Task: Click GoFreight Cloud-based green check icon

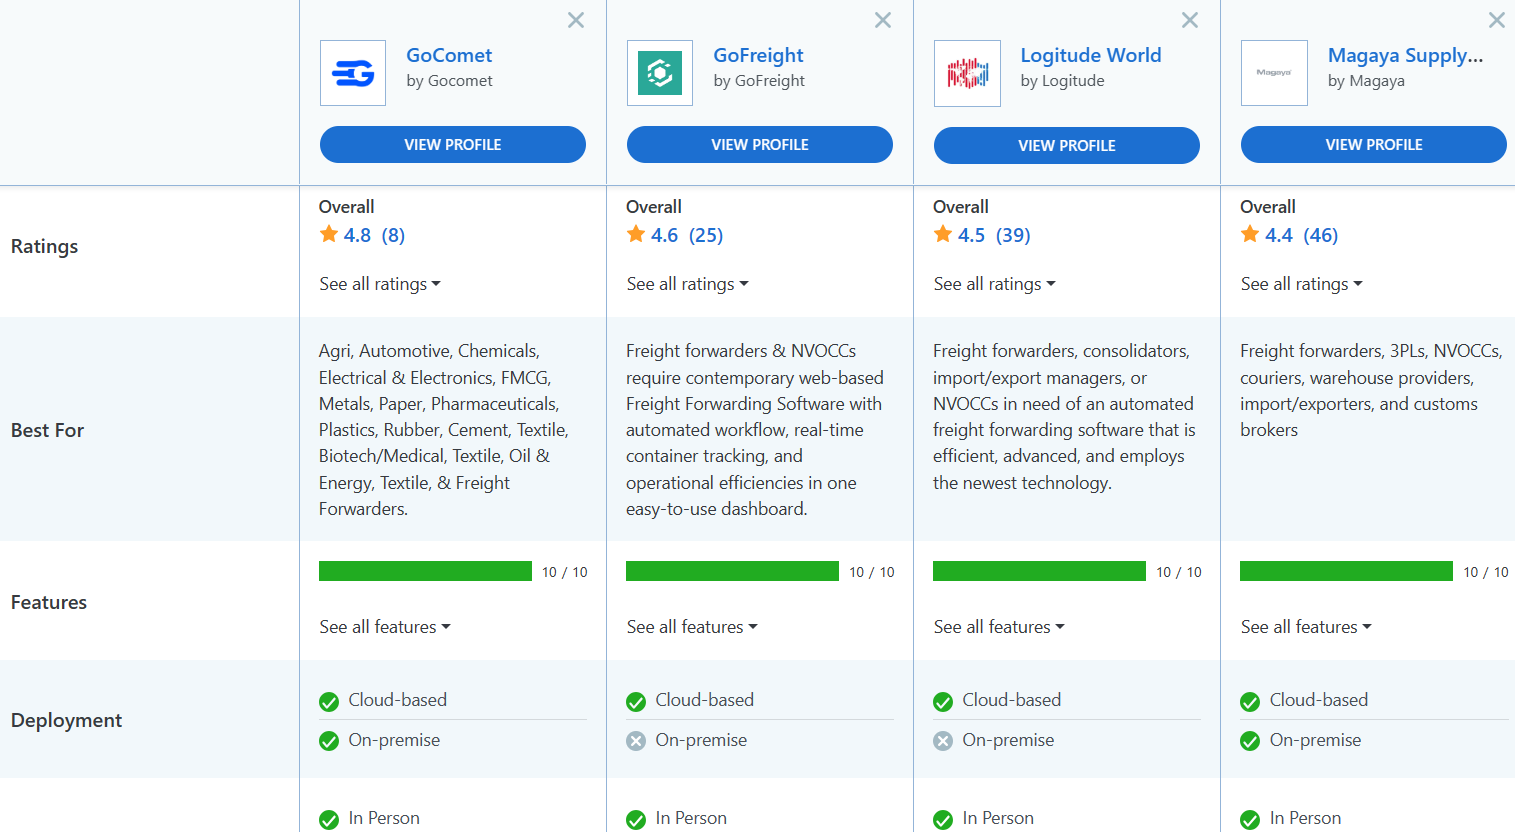Action: pyautogui.click(x=636, y=702)
